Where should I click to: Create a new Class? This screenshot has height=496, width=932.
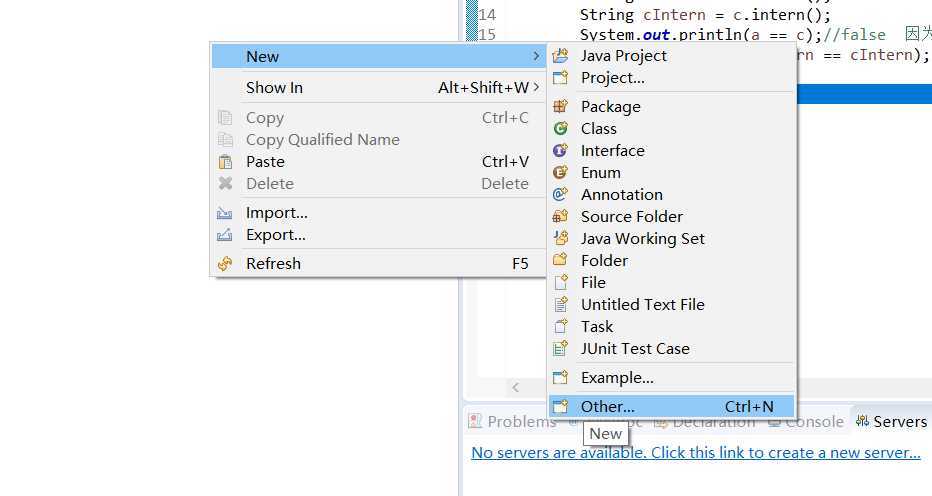tap(672, 128)
